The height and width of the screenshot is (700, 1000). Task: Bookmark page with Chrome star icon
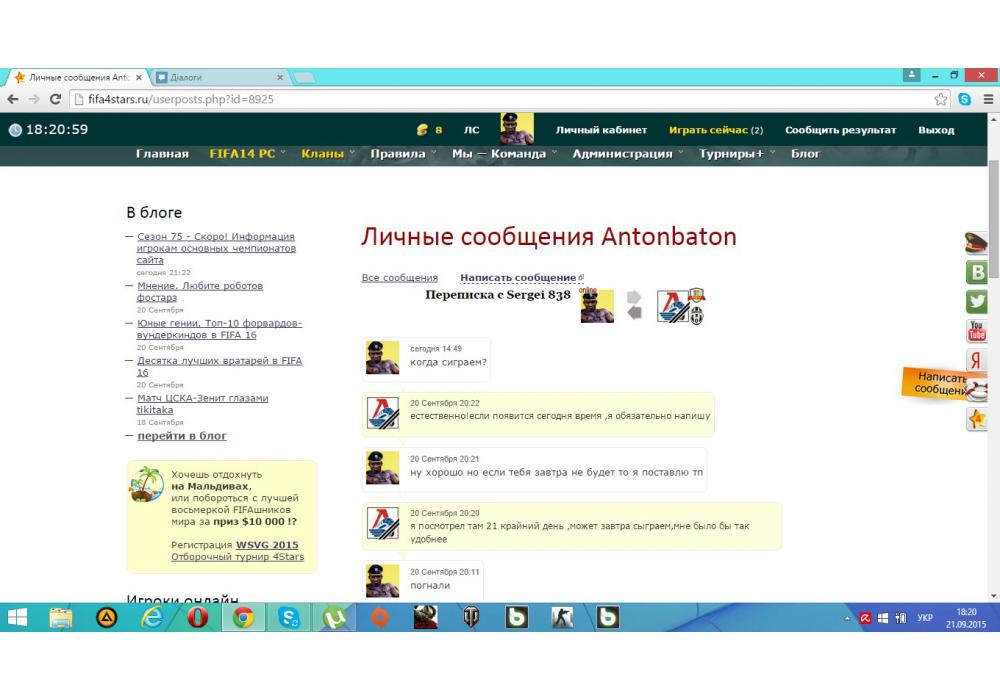click(x=941, y=99)
